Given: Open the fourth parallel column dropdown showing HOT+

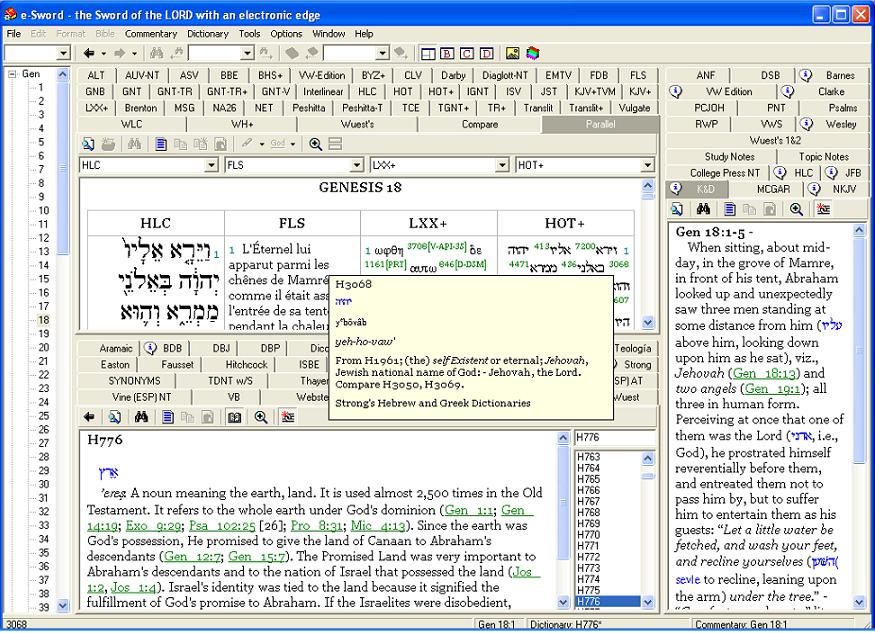Looking at the screenshot, I should click(x=647, y=165).
